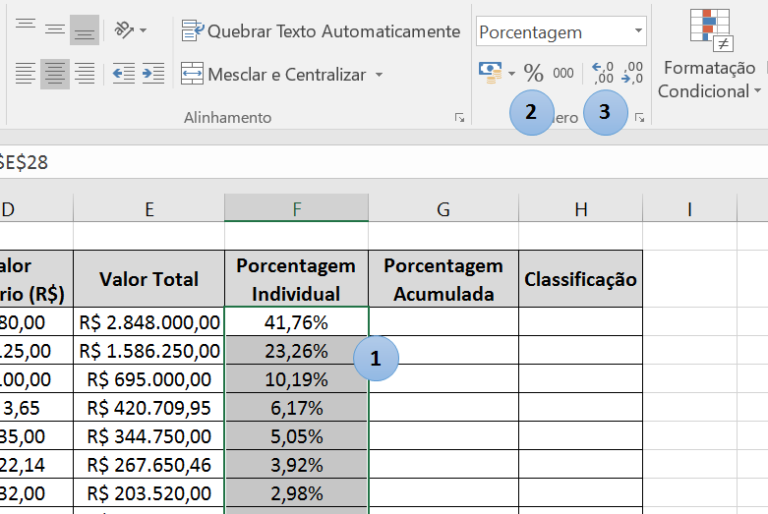Select column H header
The width and height of the screenshot is (768, 514).
(580, 209)
